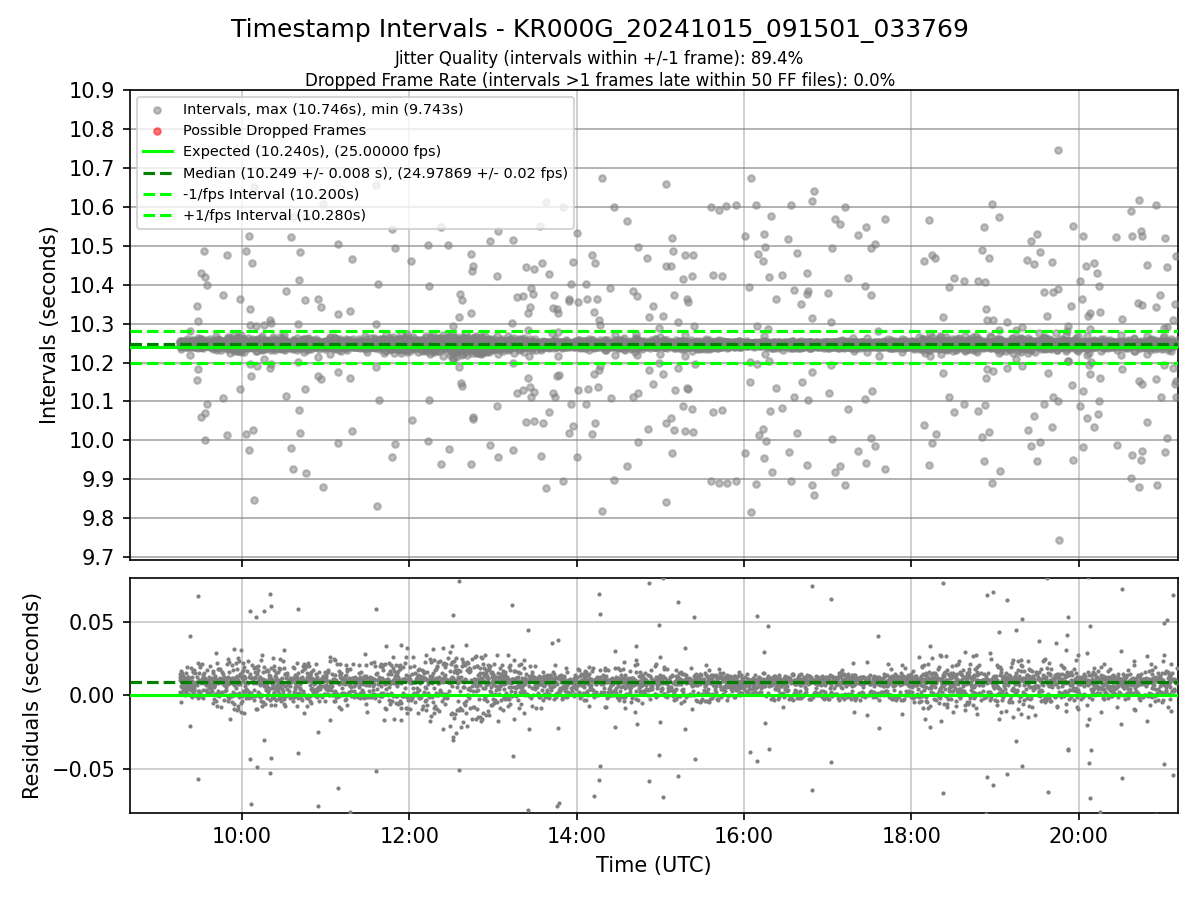Screen dimensions: 1200x900
Task: Select the 'Jitter Quality' subtitle line
Action: [600, 58]
